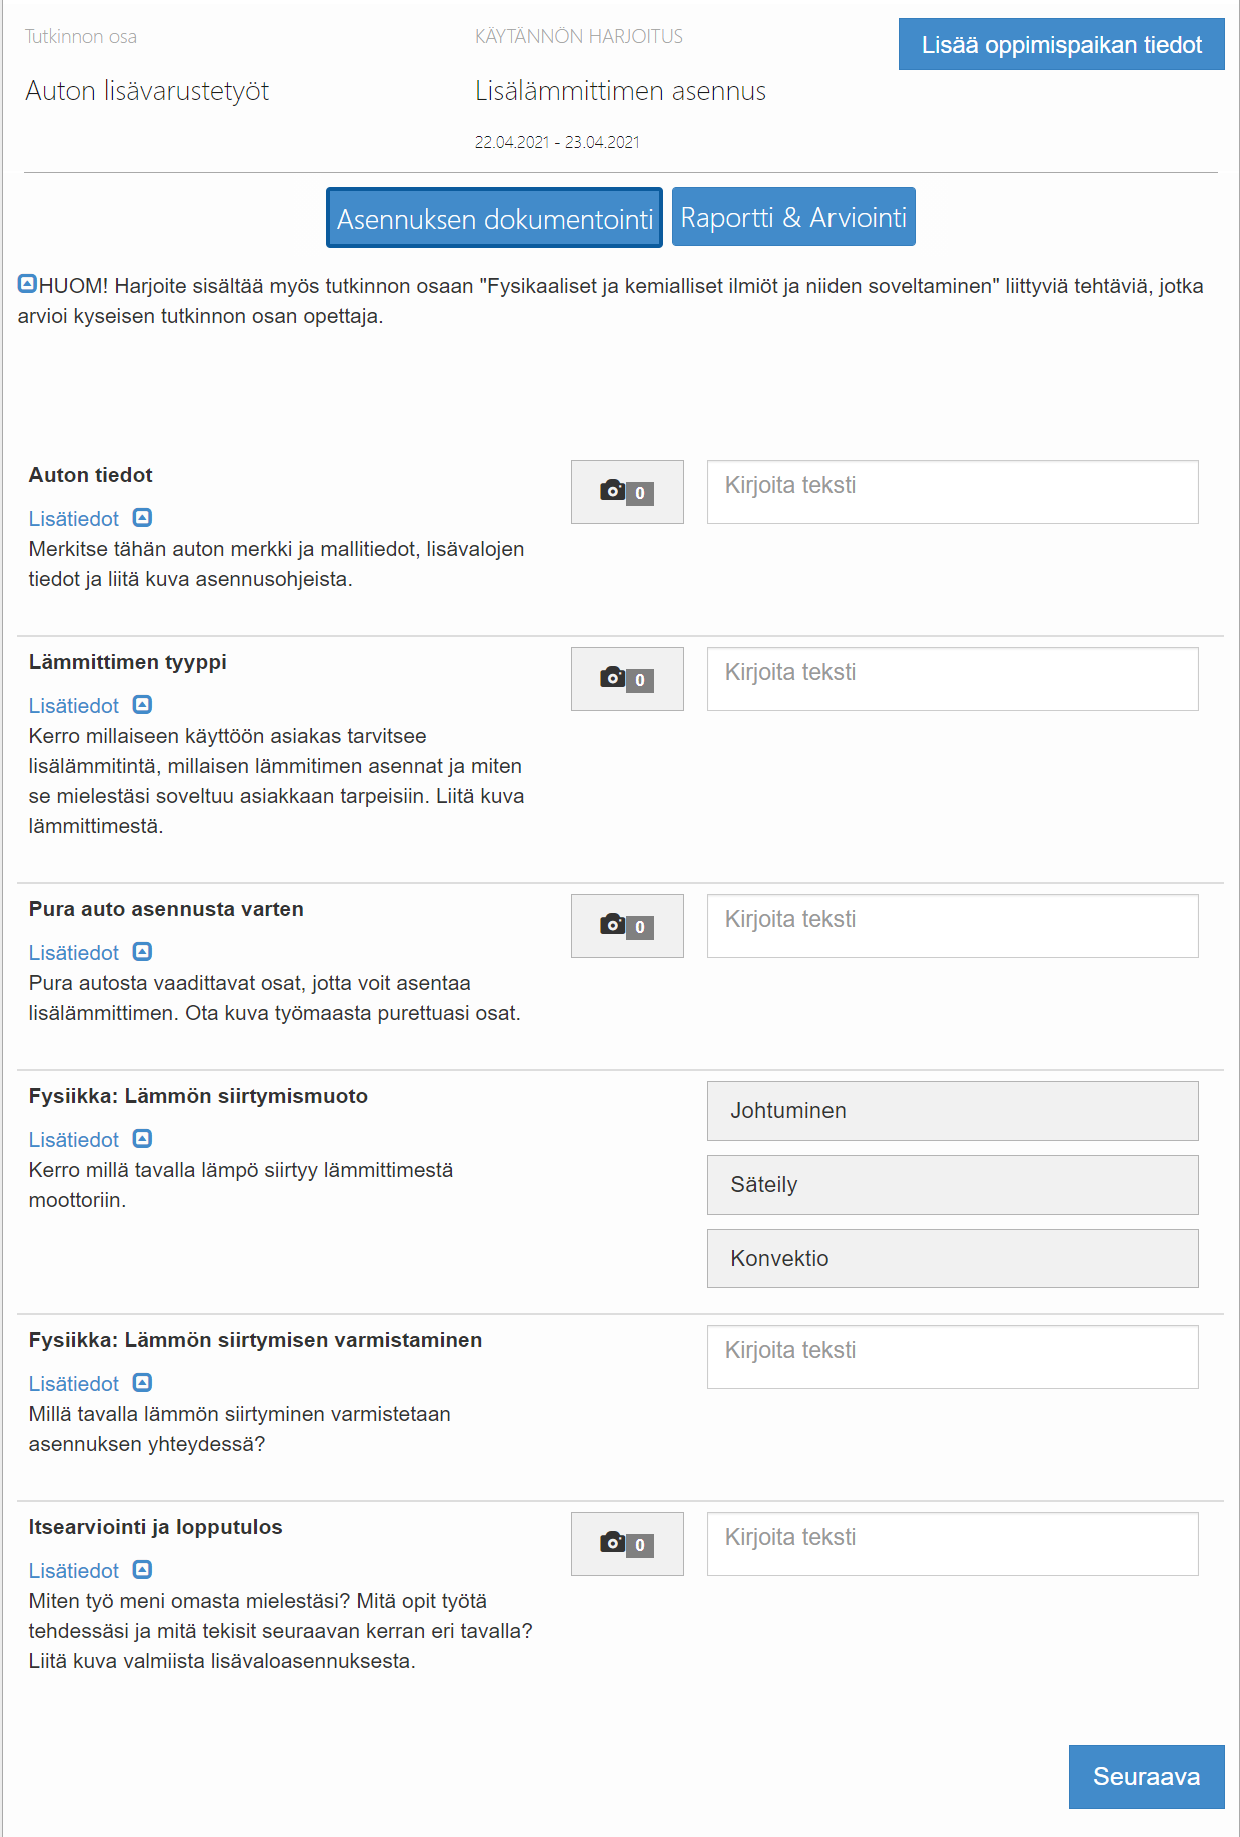Switch to Asennuksen dokumentointi tab
This screenshot has height=1837, width=1240.
tap(494, 218)
